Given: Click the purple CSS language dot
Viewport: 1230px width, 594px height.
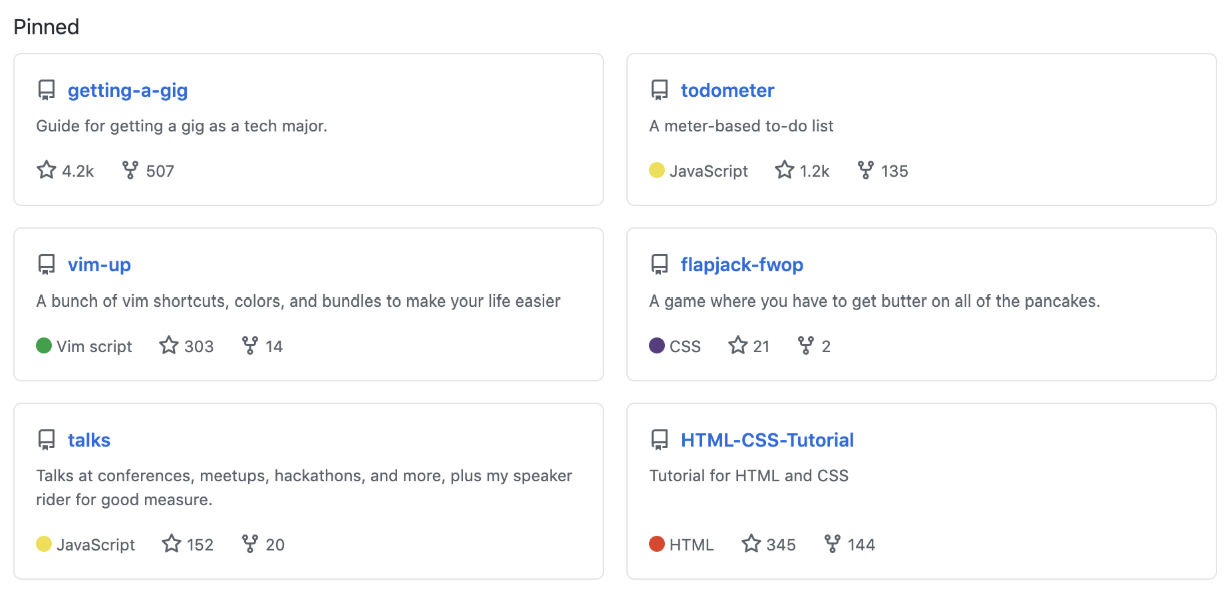Looking at the screenshot, I should click(657, 345).
